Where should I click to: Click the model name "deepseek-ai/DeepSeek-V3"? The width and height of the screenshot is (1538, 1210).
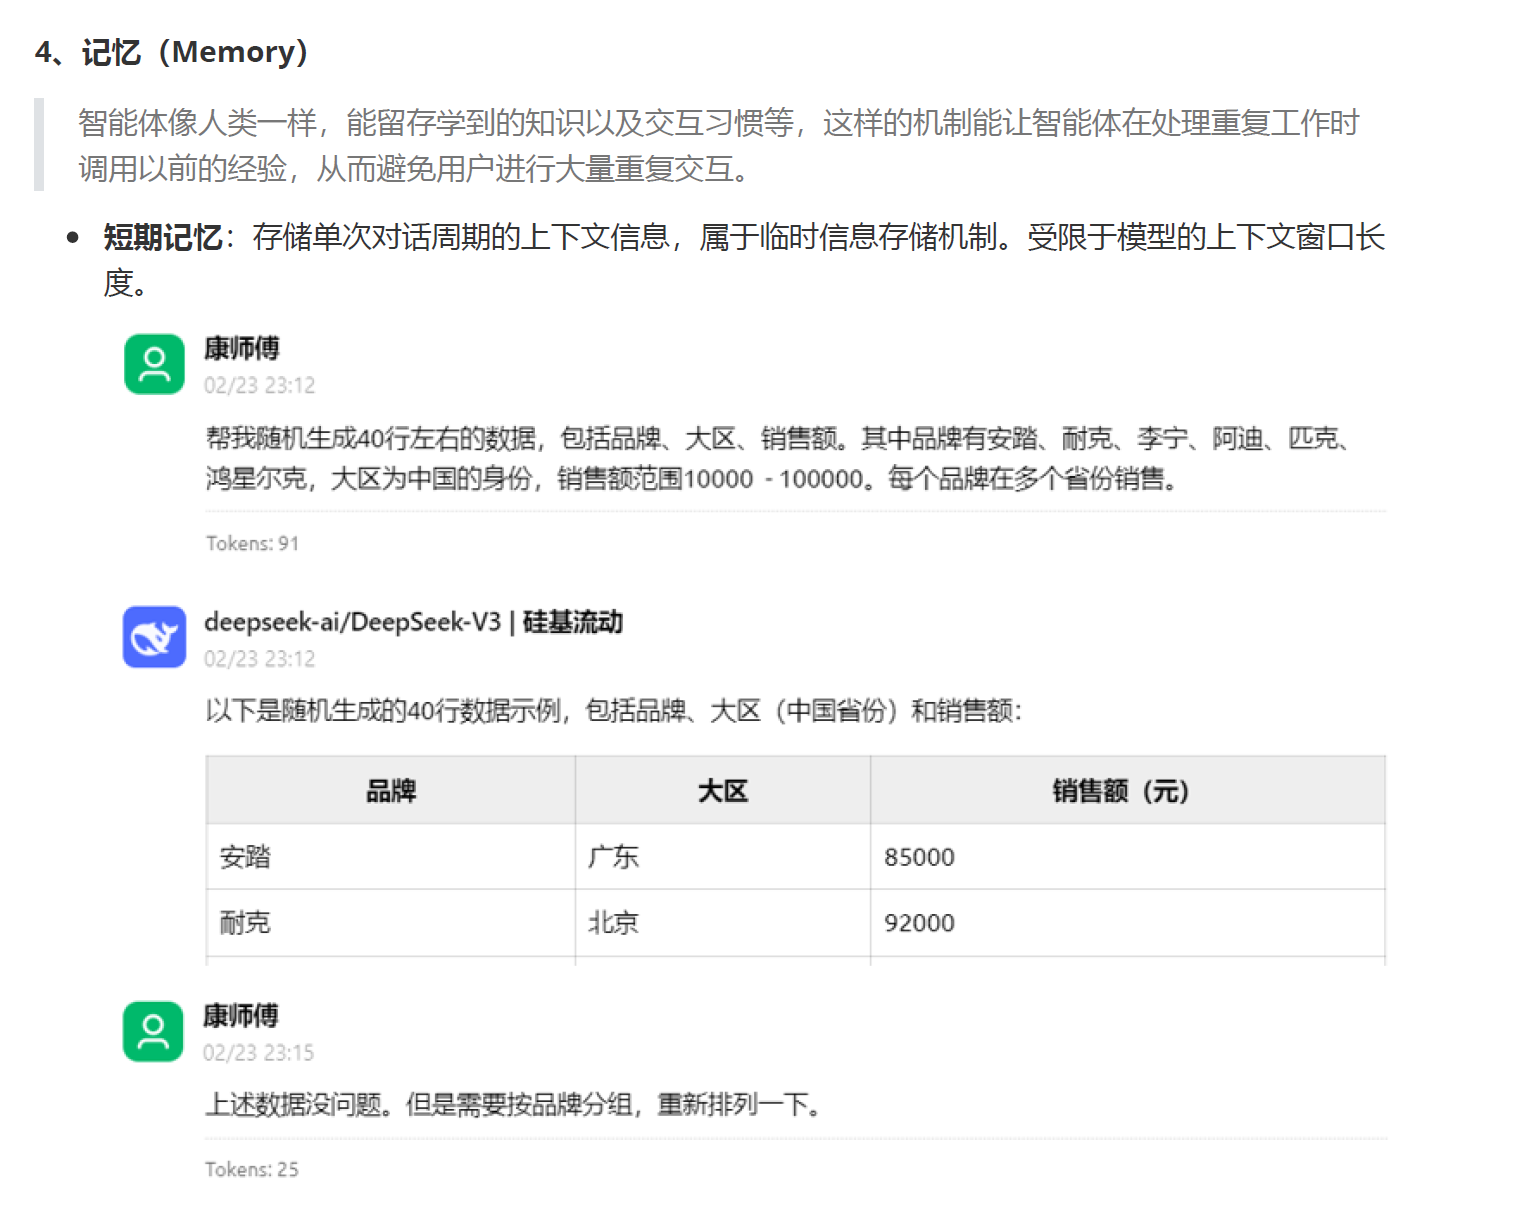(x=352, y=622)
